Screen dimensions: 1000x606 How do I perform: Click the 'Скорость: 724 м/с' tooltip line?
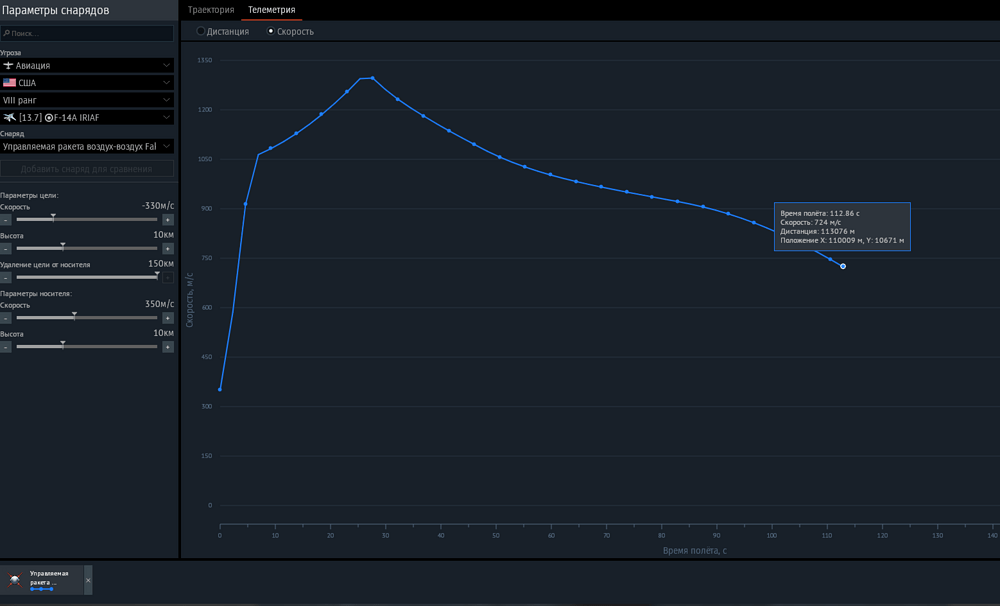point(811,222)
